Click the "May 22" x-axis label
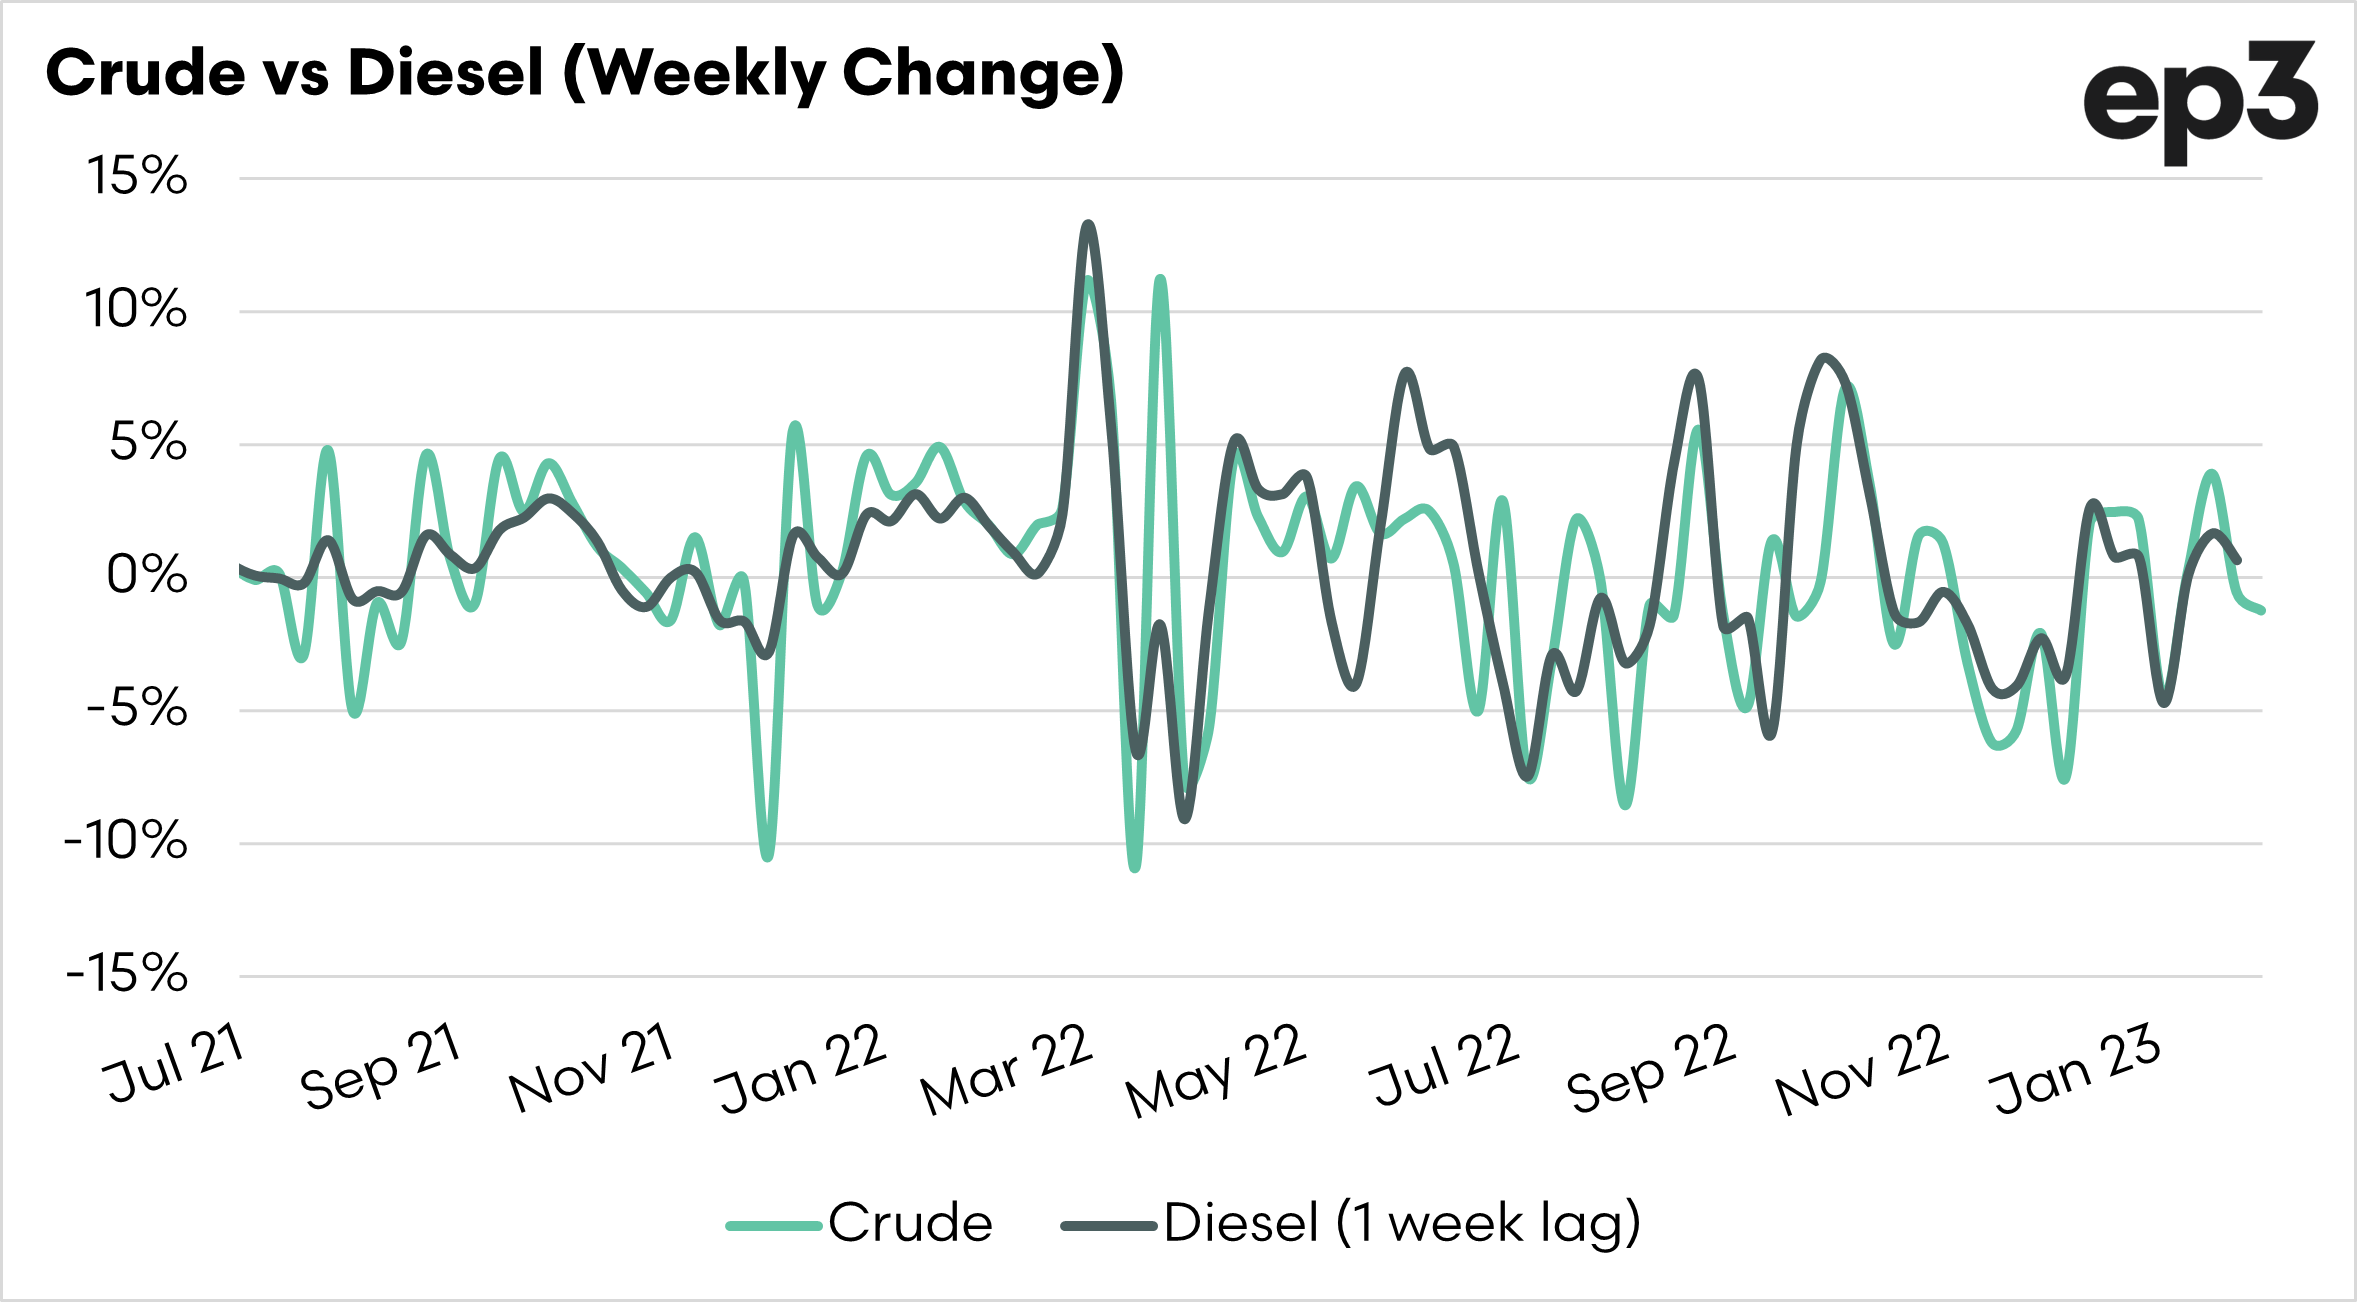Viewport: 2357px width, 1302px height. (1216, 1070)
